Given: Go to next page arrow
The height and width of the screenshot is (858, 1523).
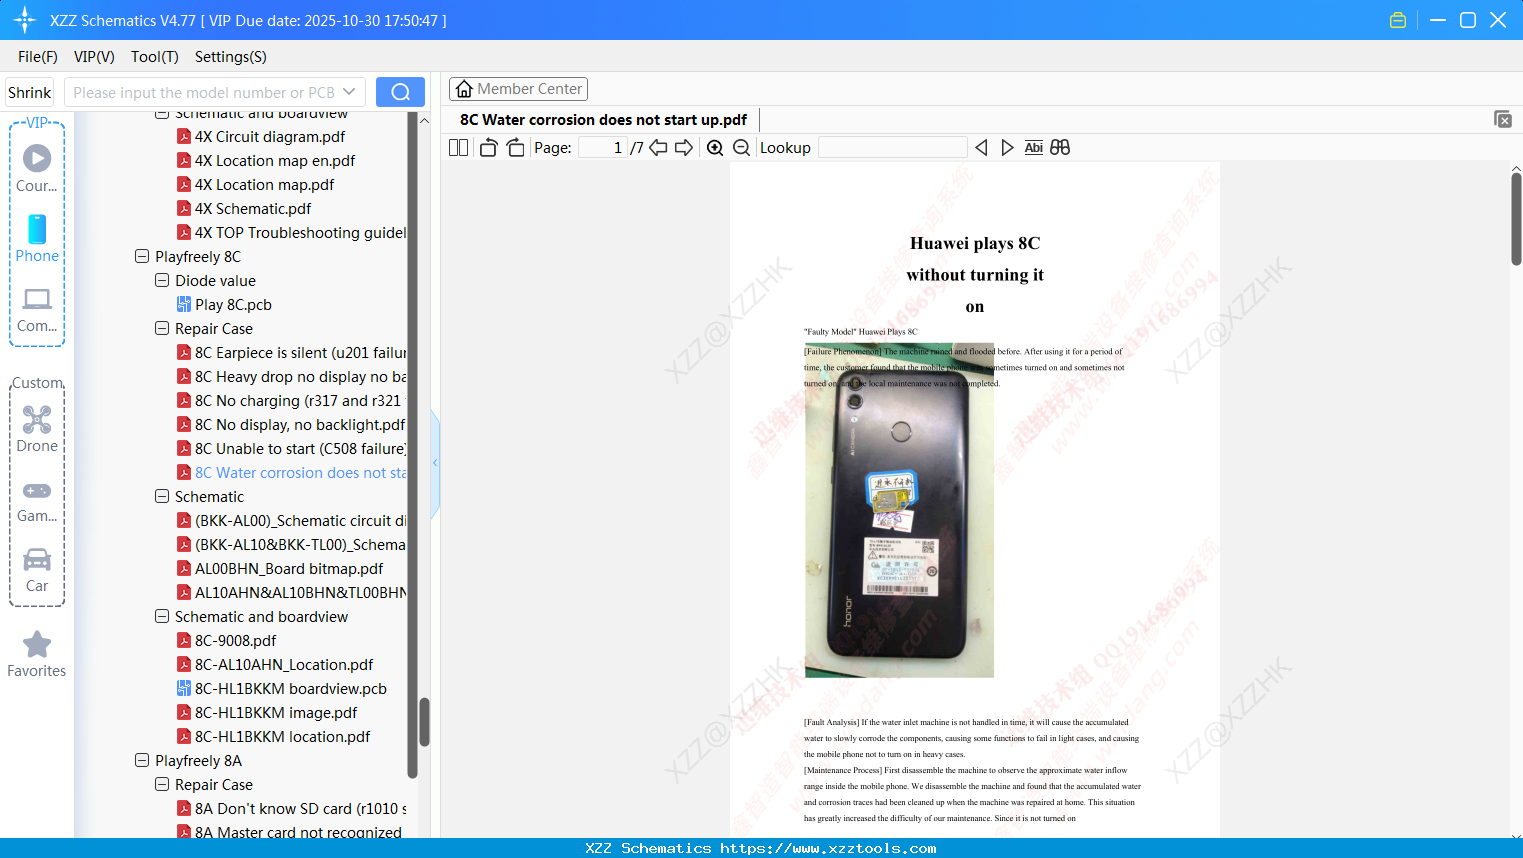Looking at the screenshot, I should click(684, 148).
